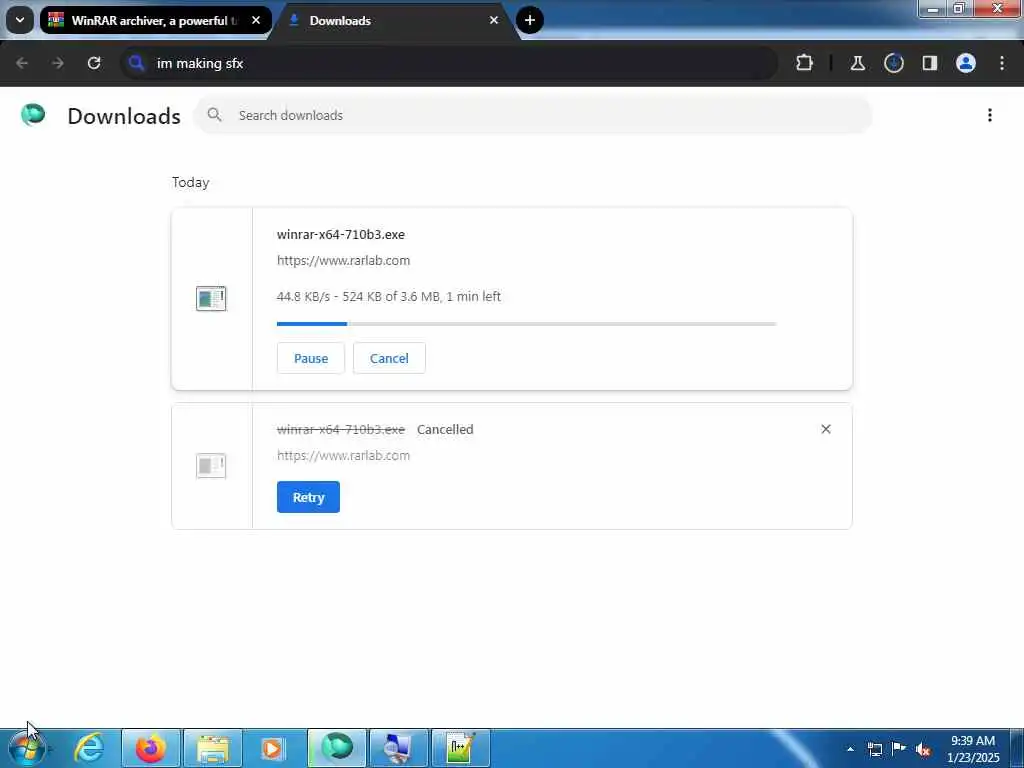Click the magnifier icon in Search downloads
The width and height of the screenshot is (1024, 768).
point(214,115)
